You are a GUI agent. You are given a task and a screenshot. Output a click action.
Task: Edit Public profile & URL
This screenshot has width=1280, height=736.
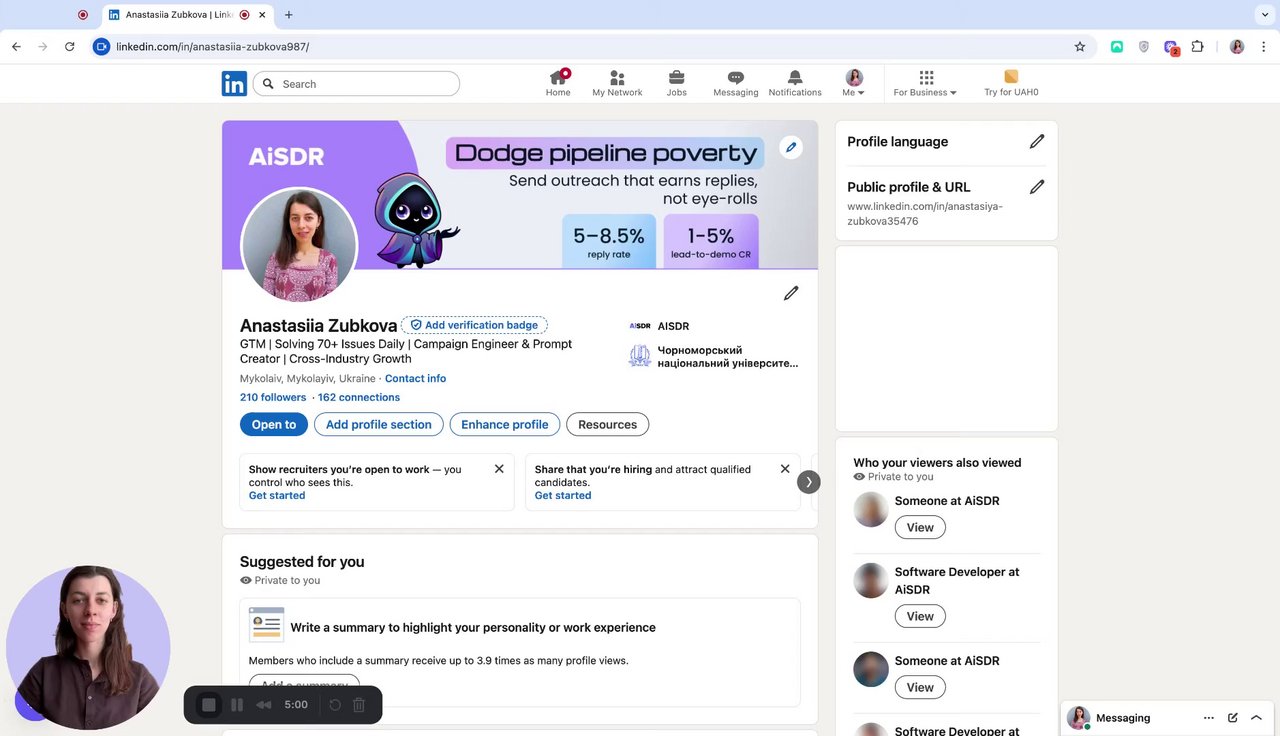pyautogui.click(x=1037, y=186)
